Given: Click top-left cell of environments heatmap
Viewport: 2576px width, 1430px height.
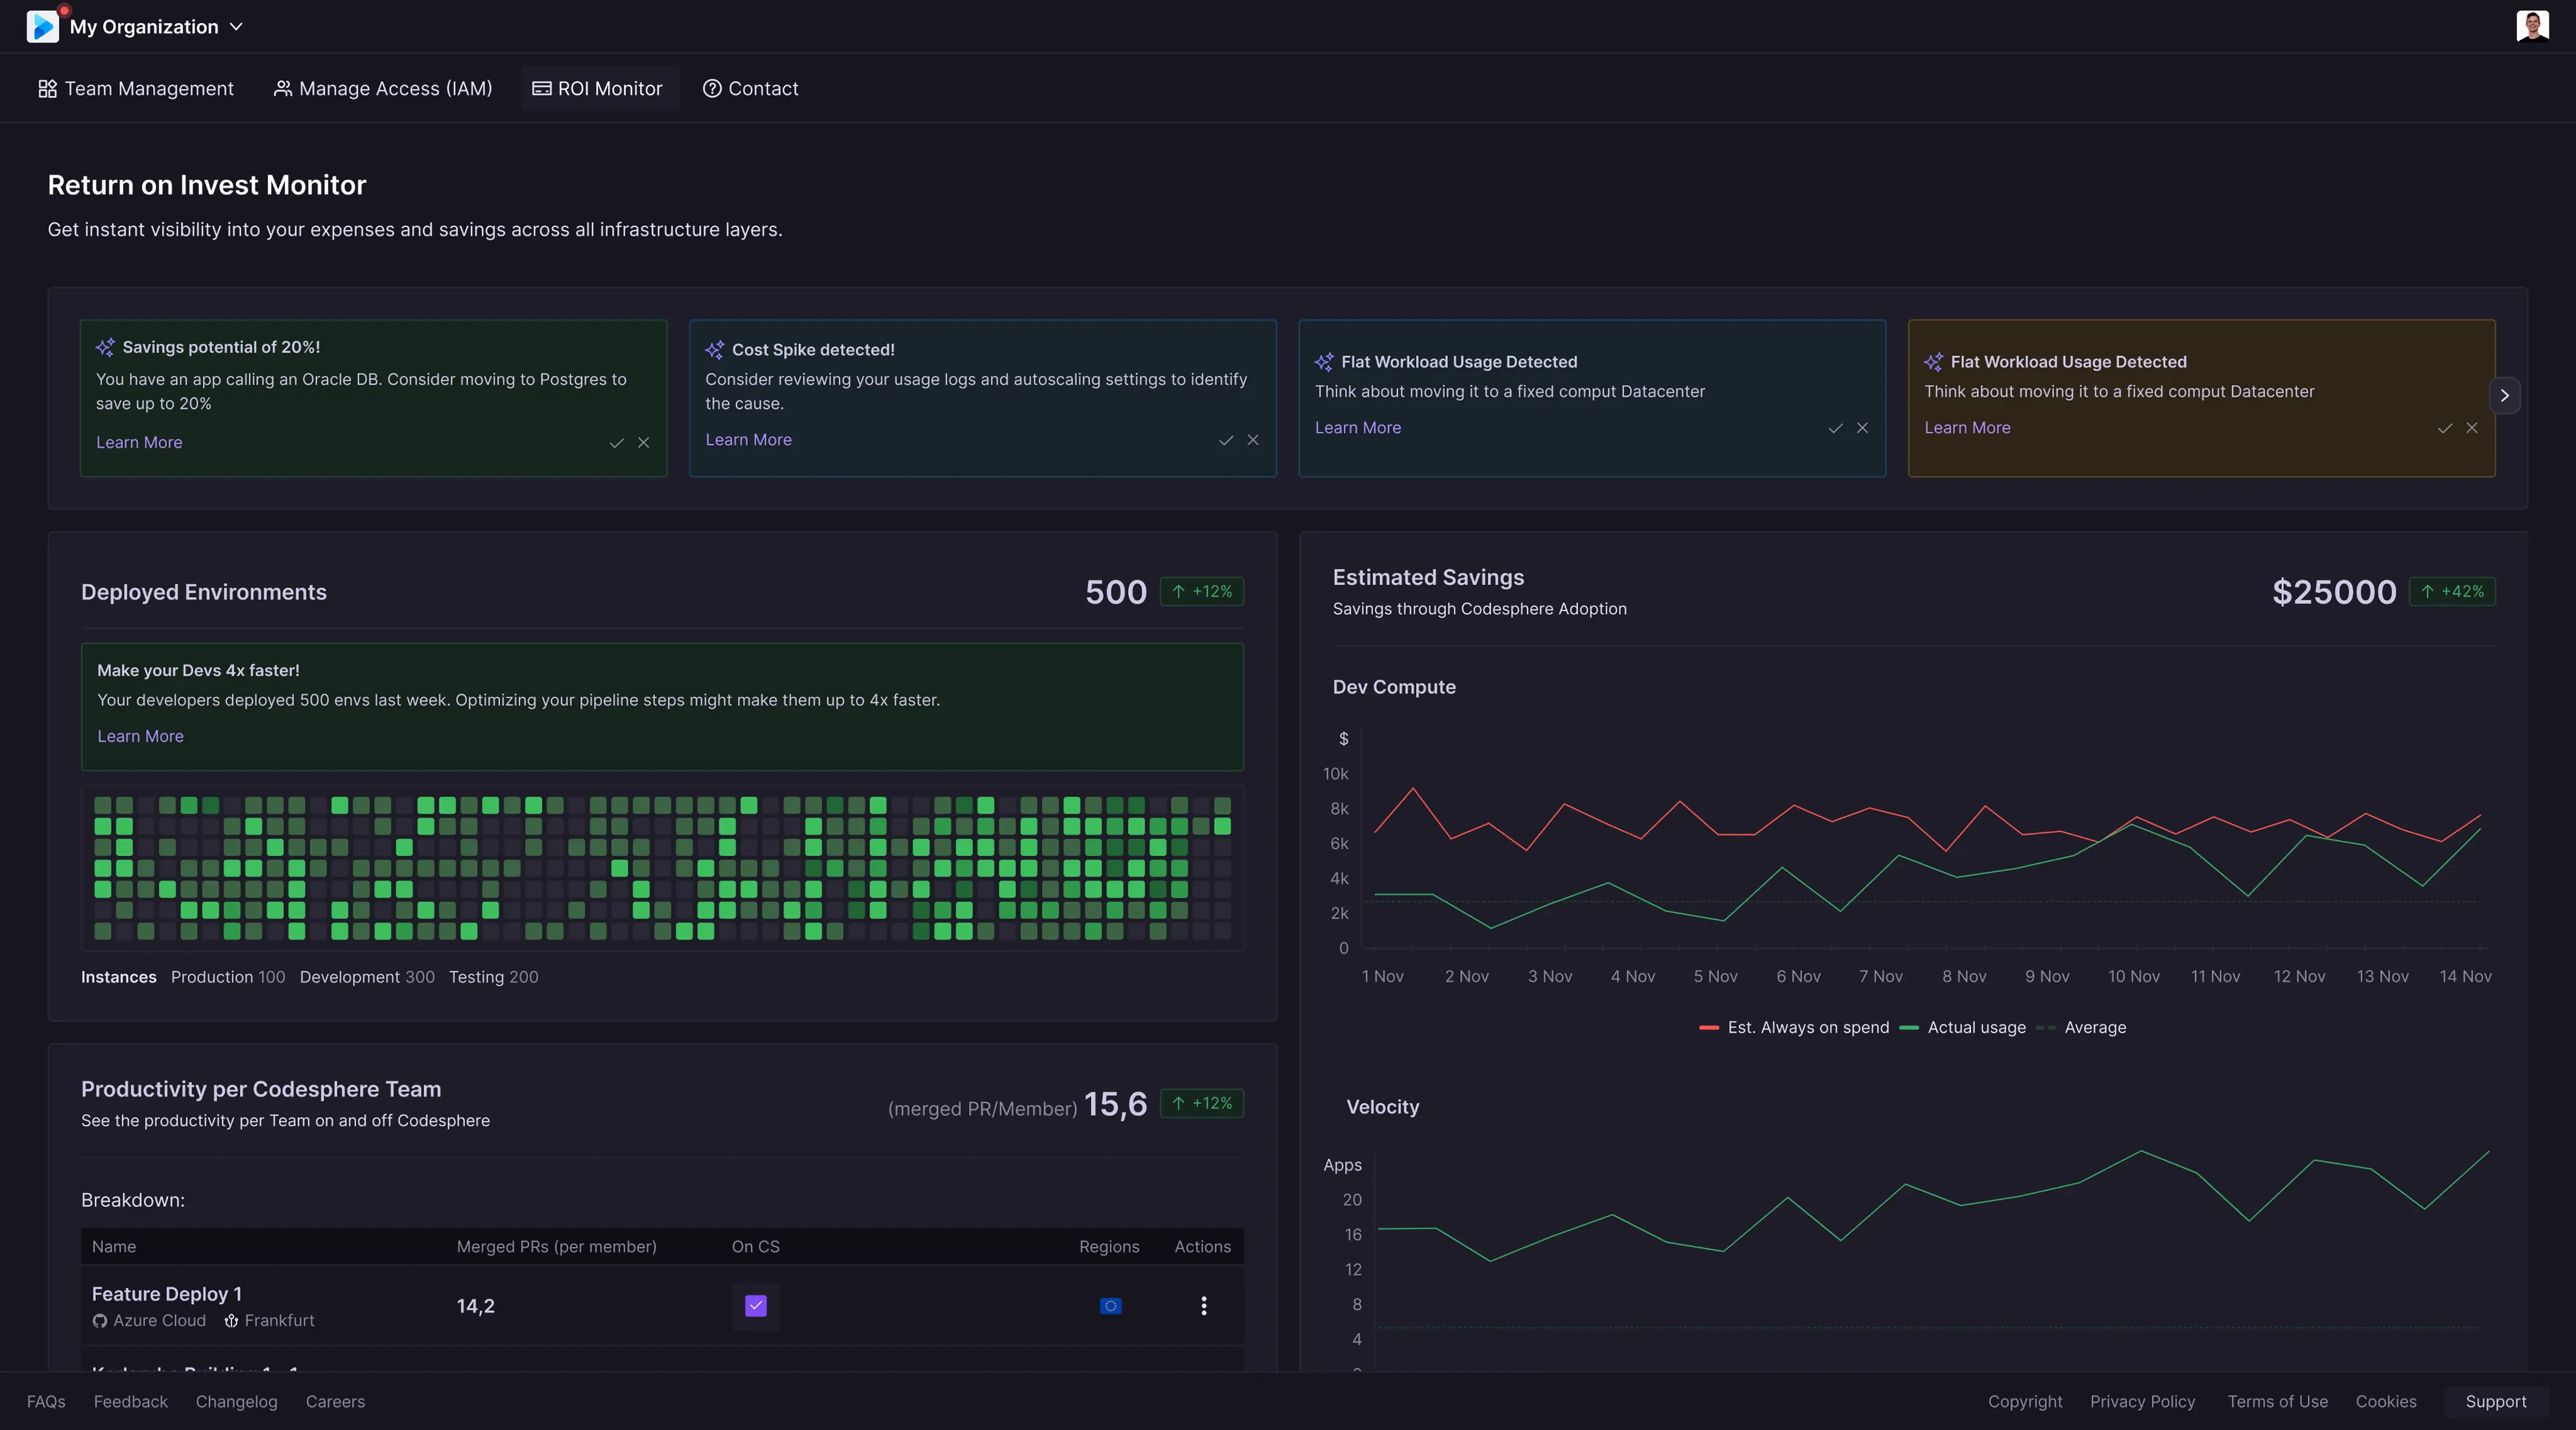Looking at the screenshot, I should tap(103, 805).
